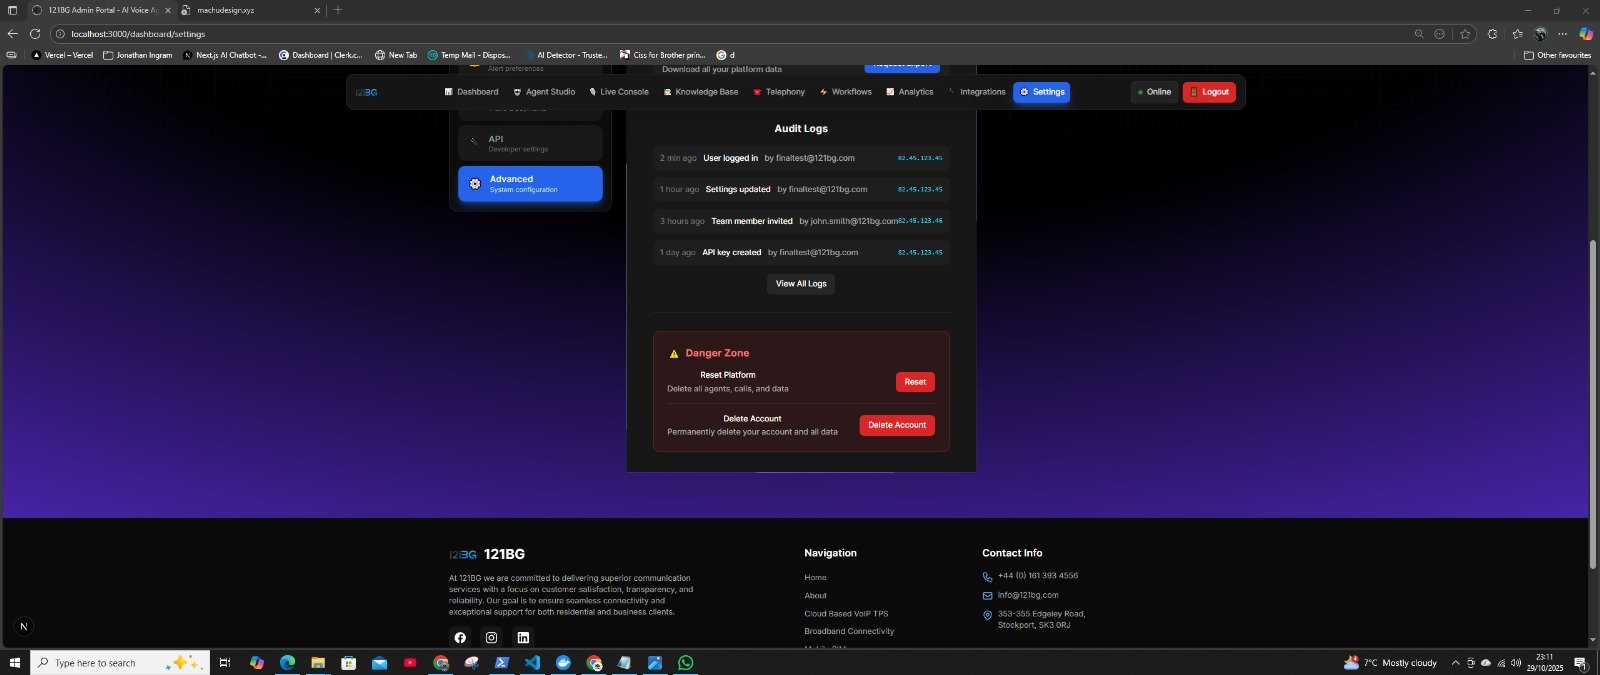Add page to favourites star icon

pos(1465,34)
